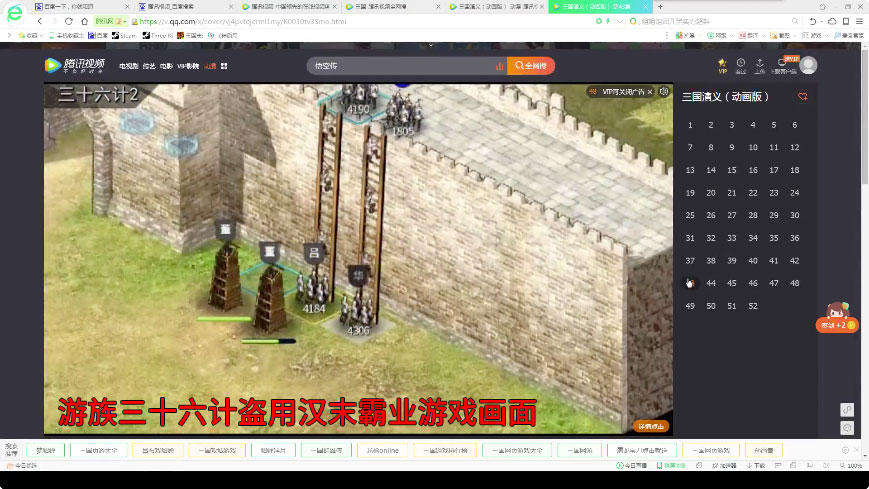Click the sidebar feedback icon

(x=847, y=428)
